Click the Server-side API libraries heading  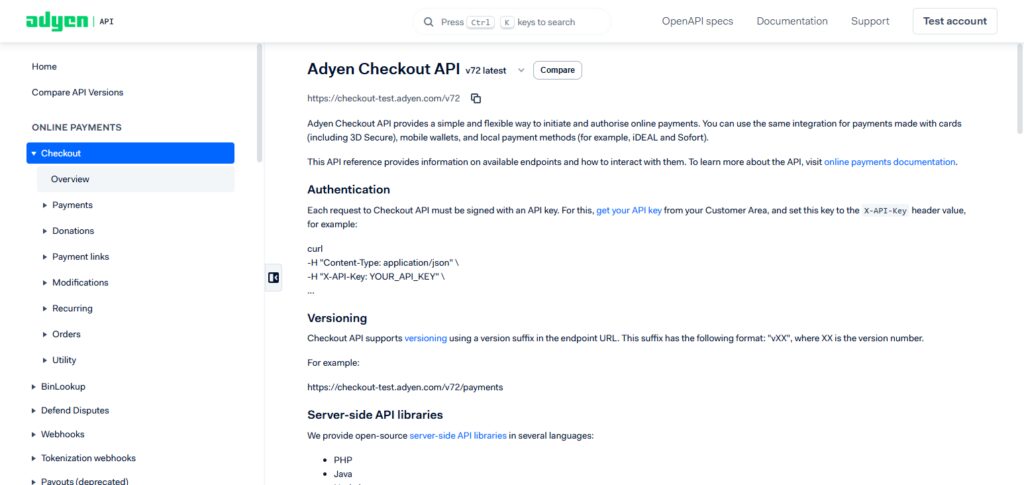click(x=376, y=415)
